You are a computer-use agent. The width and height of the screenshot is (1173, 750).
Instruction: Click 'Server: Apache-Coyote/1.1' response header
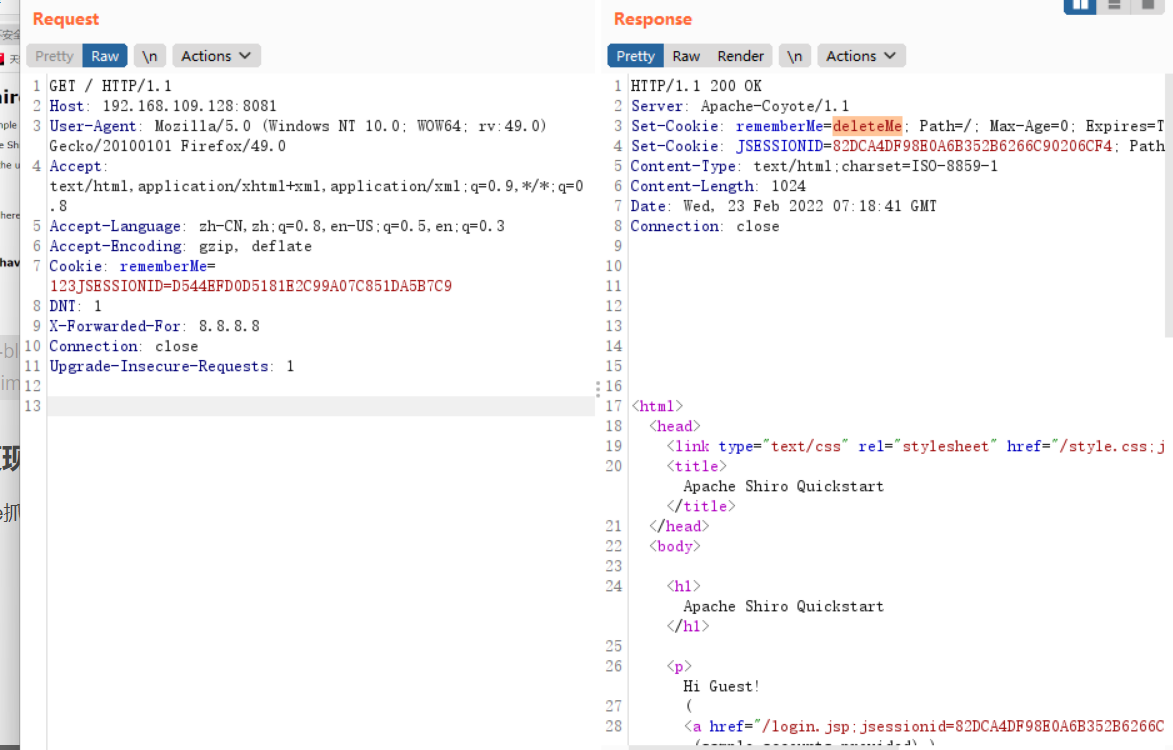click(740, 106)
